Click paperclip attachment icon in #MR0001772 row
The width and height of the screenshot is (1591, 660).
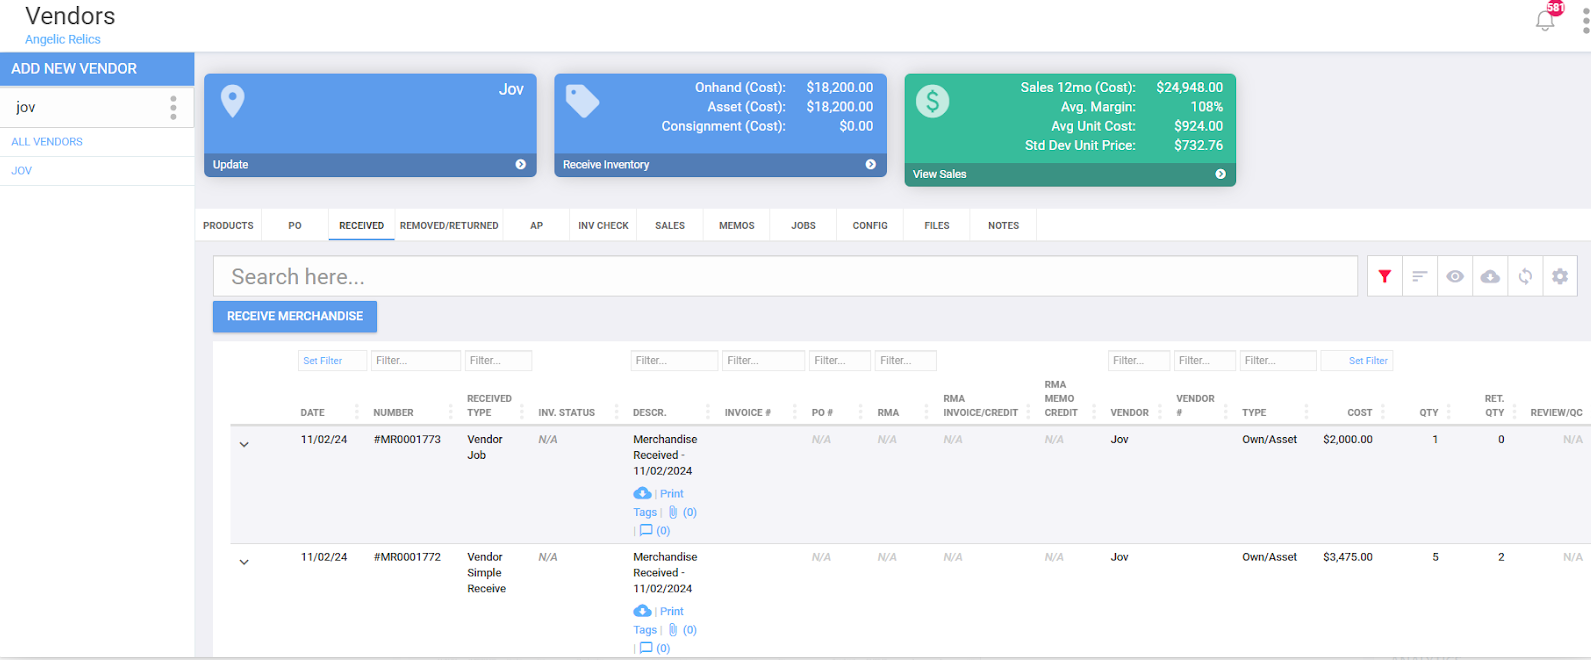[x=673, y=630]
